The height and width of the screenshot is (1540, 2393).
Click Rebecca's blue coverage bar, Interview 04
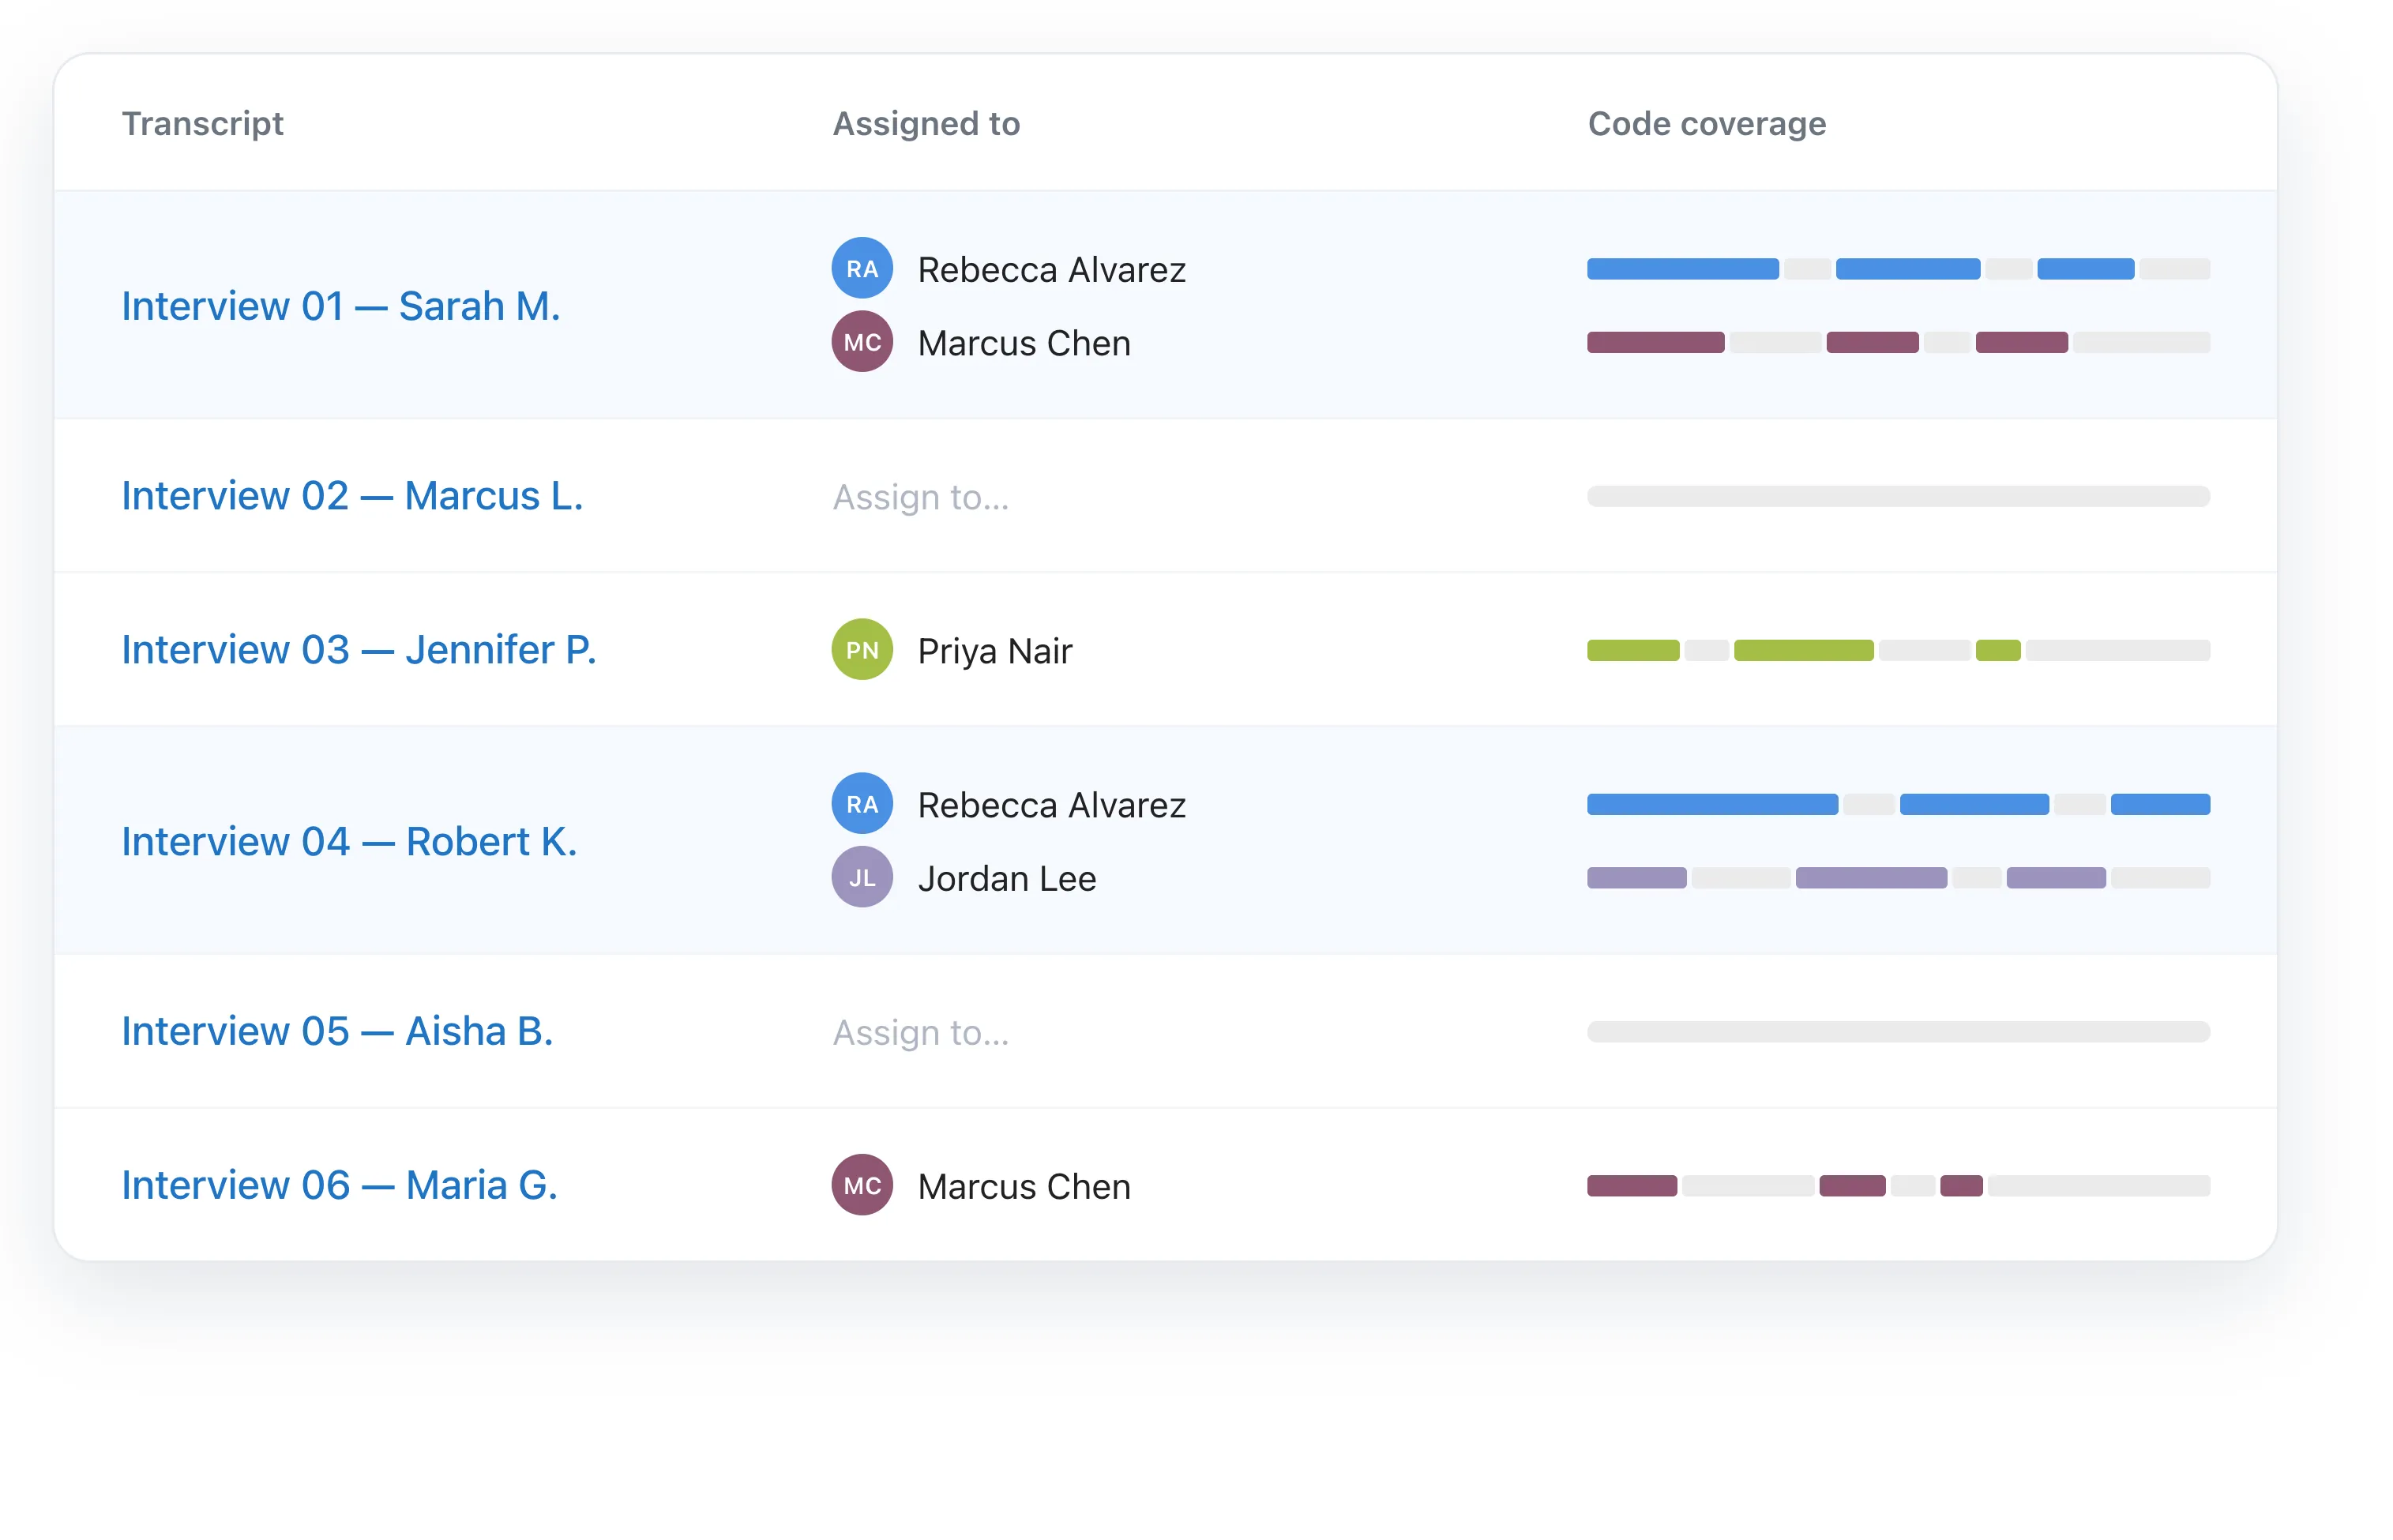(x=1898, y=805)
